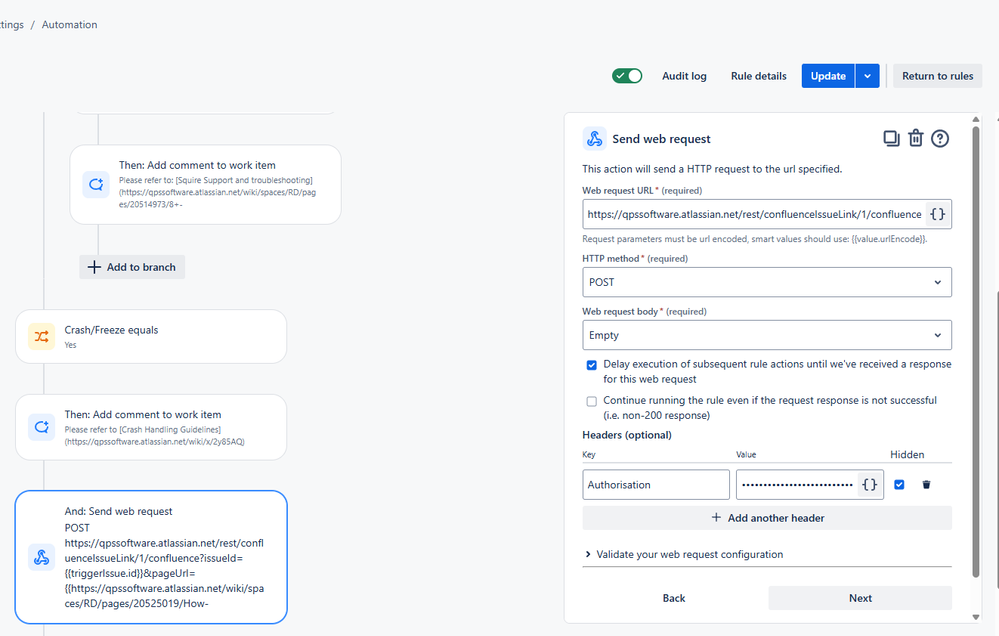Select the And: Send web request card
The height and width of the screenshot is (636, 999).
pyautogui.click(x=151, y=557)
